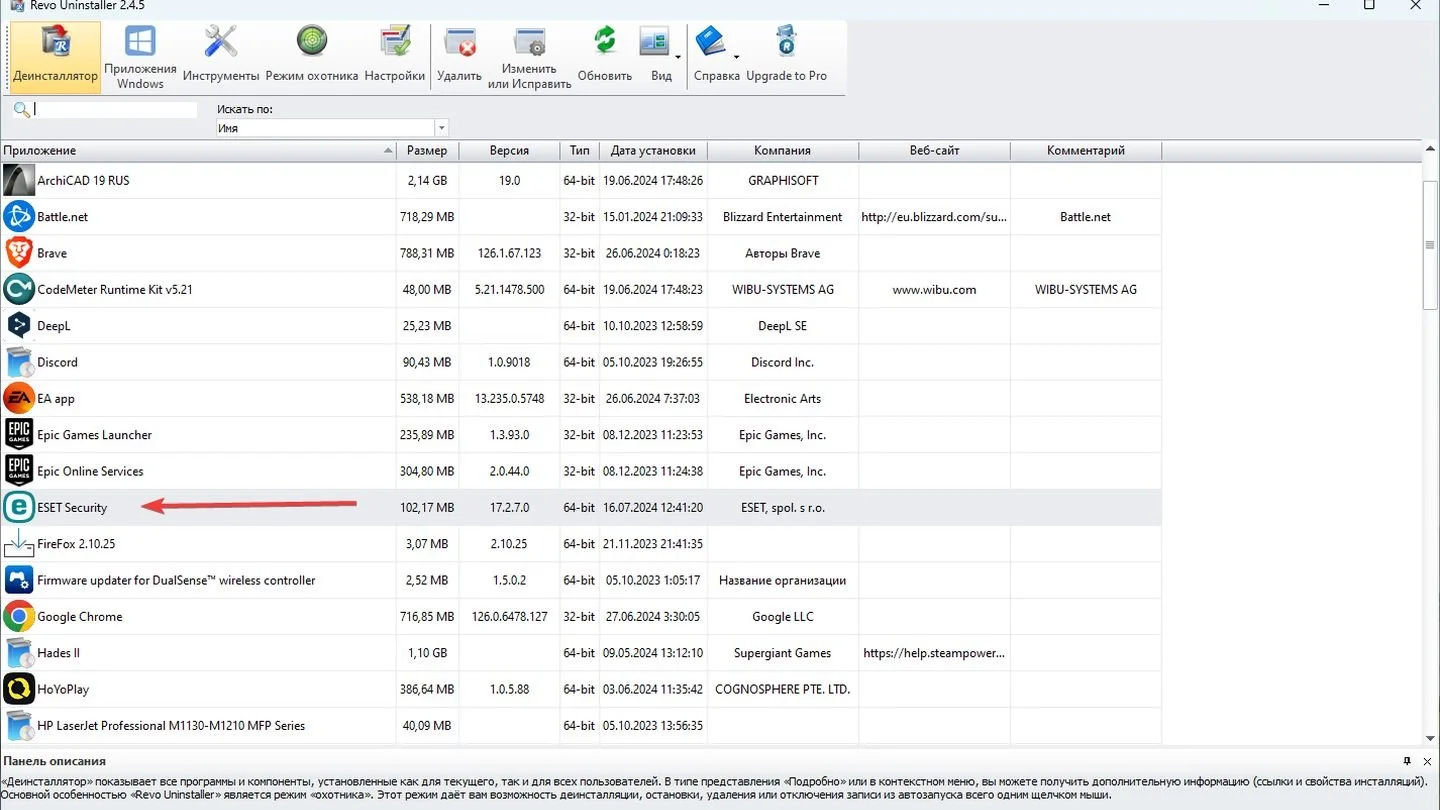
Task: Click version 126.1.67.123 cell
Action: click(509, 253)
